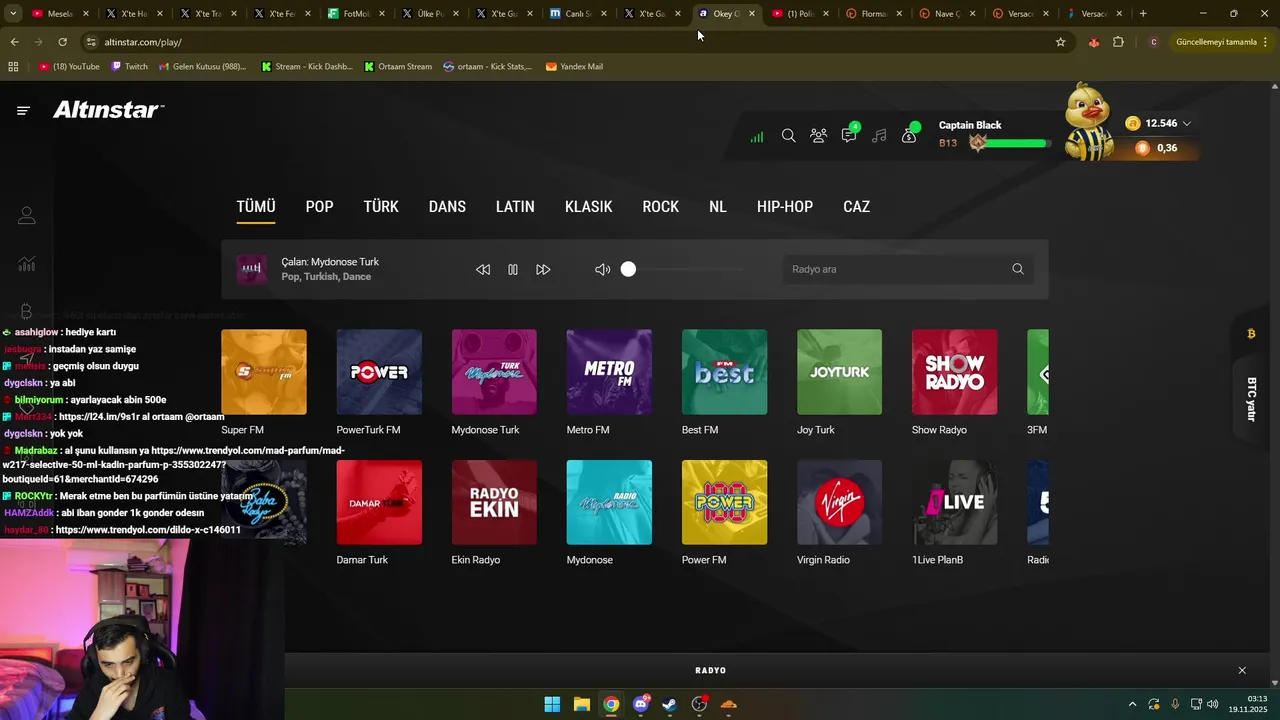Viewport: 1280px width, 720px height.
Task: Open the friends group icon
Action: click(x=819, y=136)
